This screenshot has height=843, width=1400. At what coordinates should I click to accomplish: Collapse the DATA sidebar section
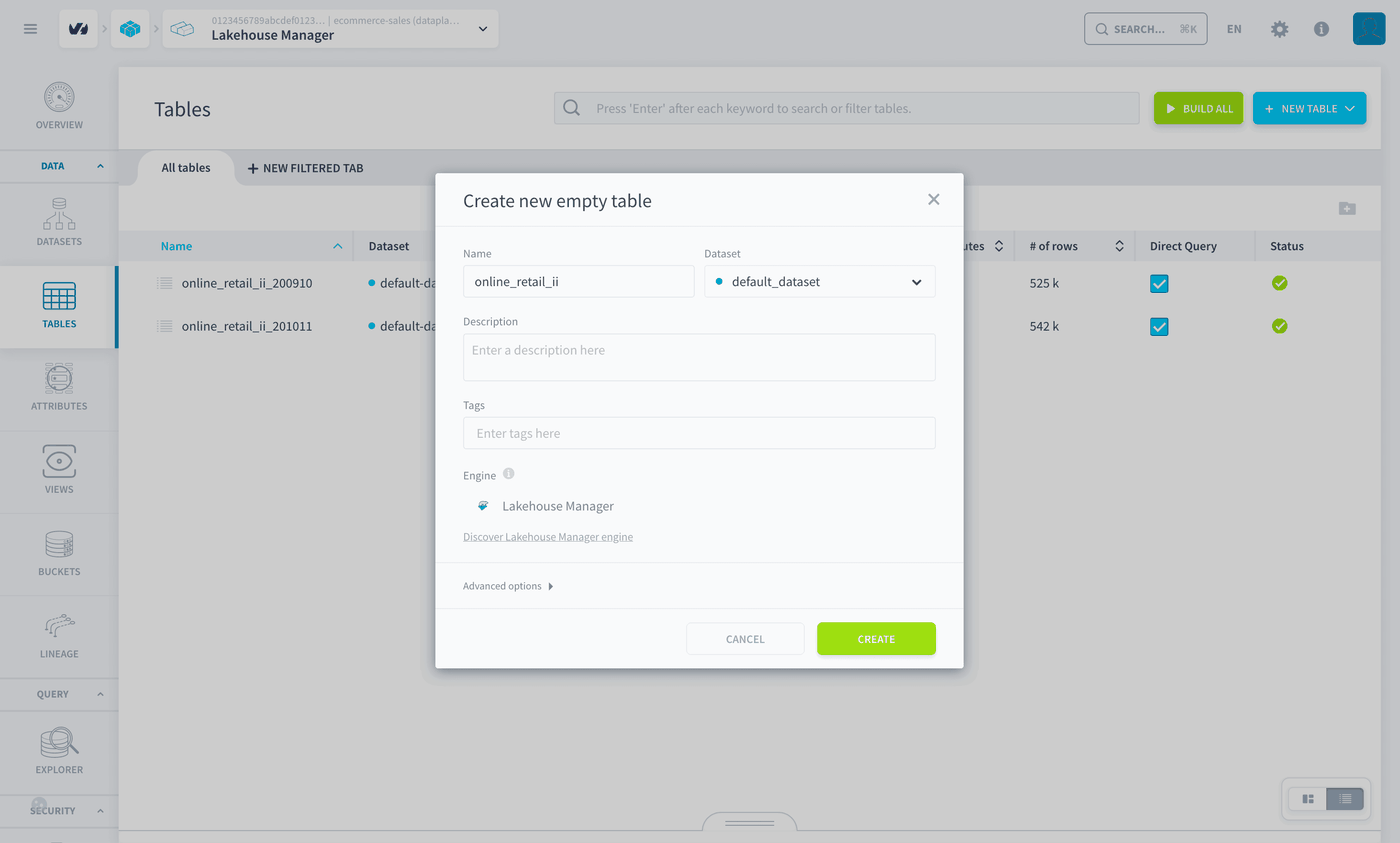[x=59, y=166]
